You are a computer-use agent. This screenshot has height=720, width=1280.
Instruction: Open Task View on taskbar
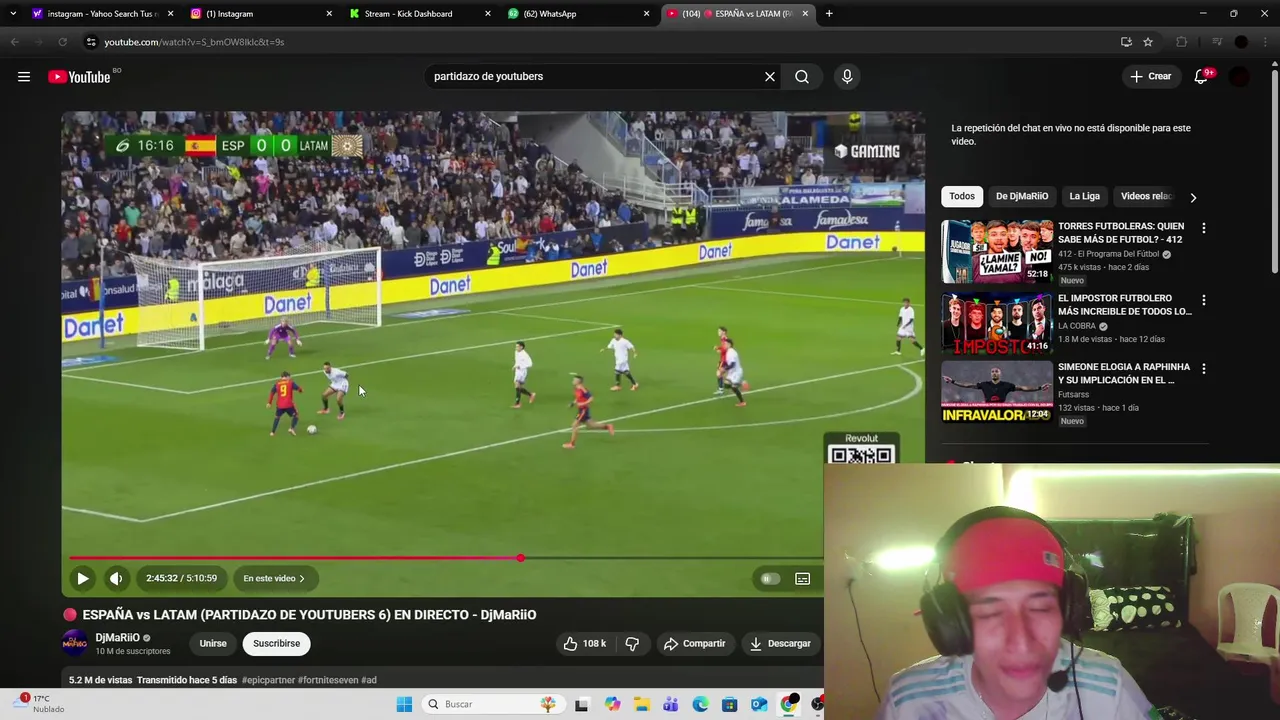[582, 704]
